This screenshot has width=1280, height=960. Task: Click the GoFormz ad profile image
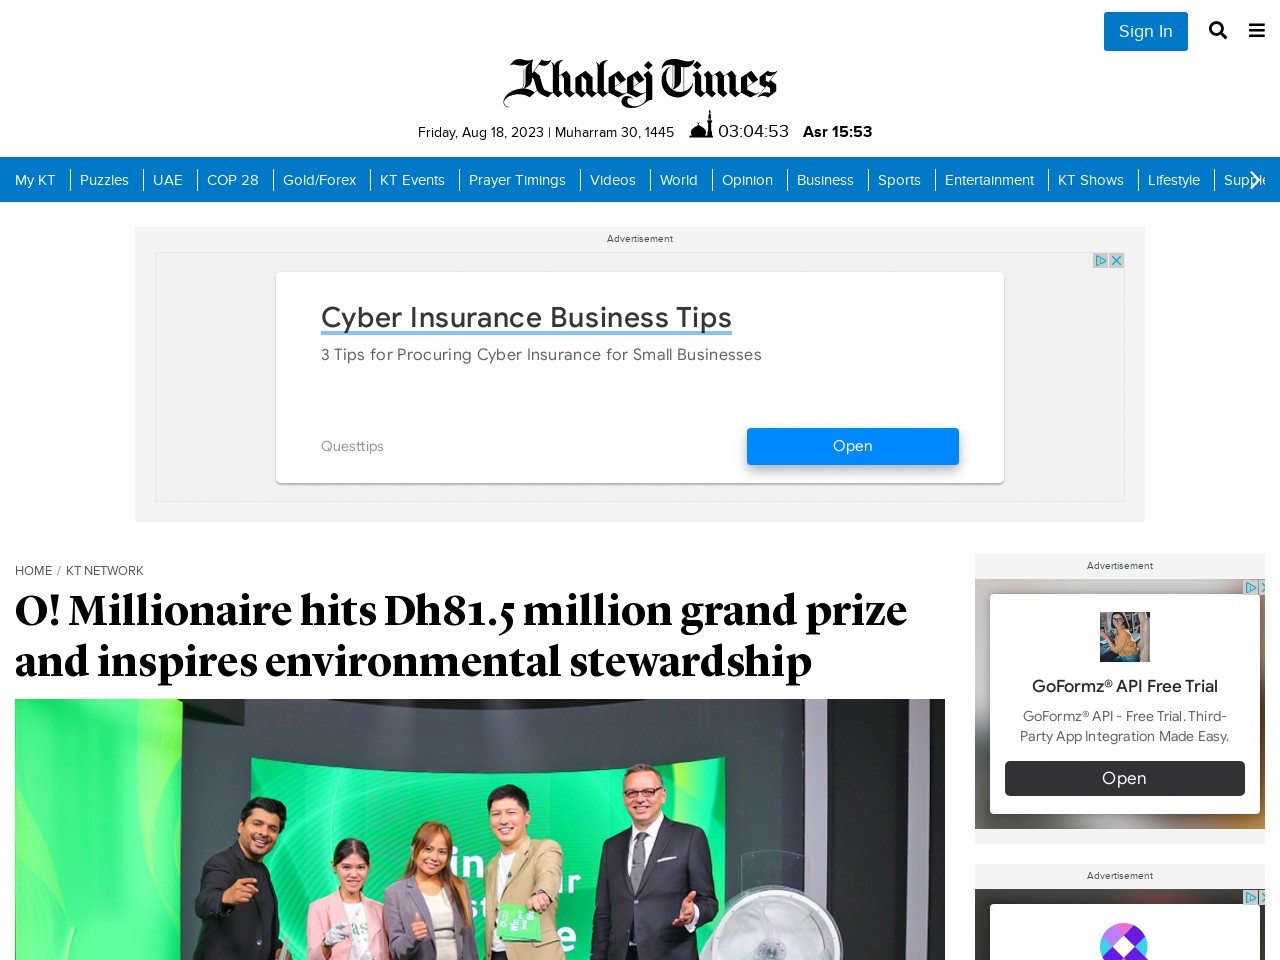click(x=1125, y=637)
